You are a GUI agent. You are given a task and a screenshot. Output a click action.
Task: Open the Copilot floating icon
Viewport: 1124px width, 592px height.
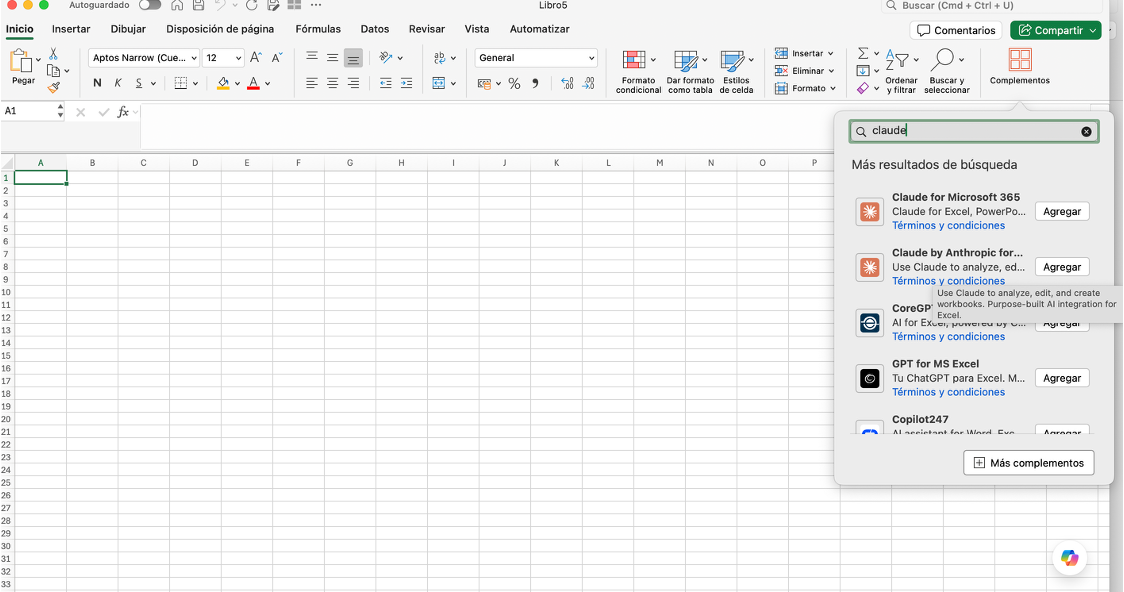click(x=1070, y=558)
